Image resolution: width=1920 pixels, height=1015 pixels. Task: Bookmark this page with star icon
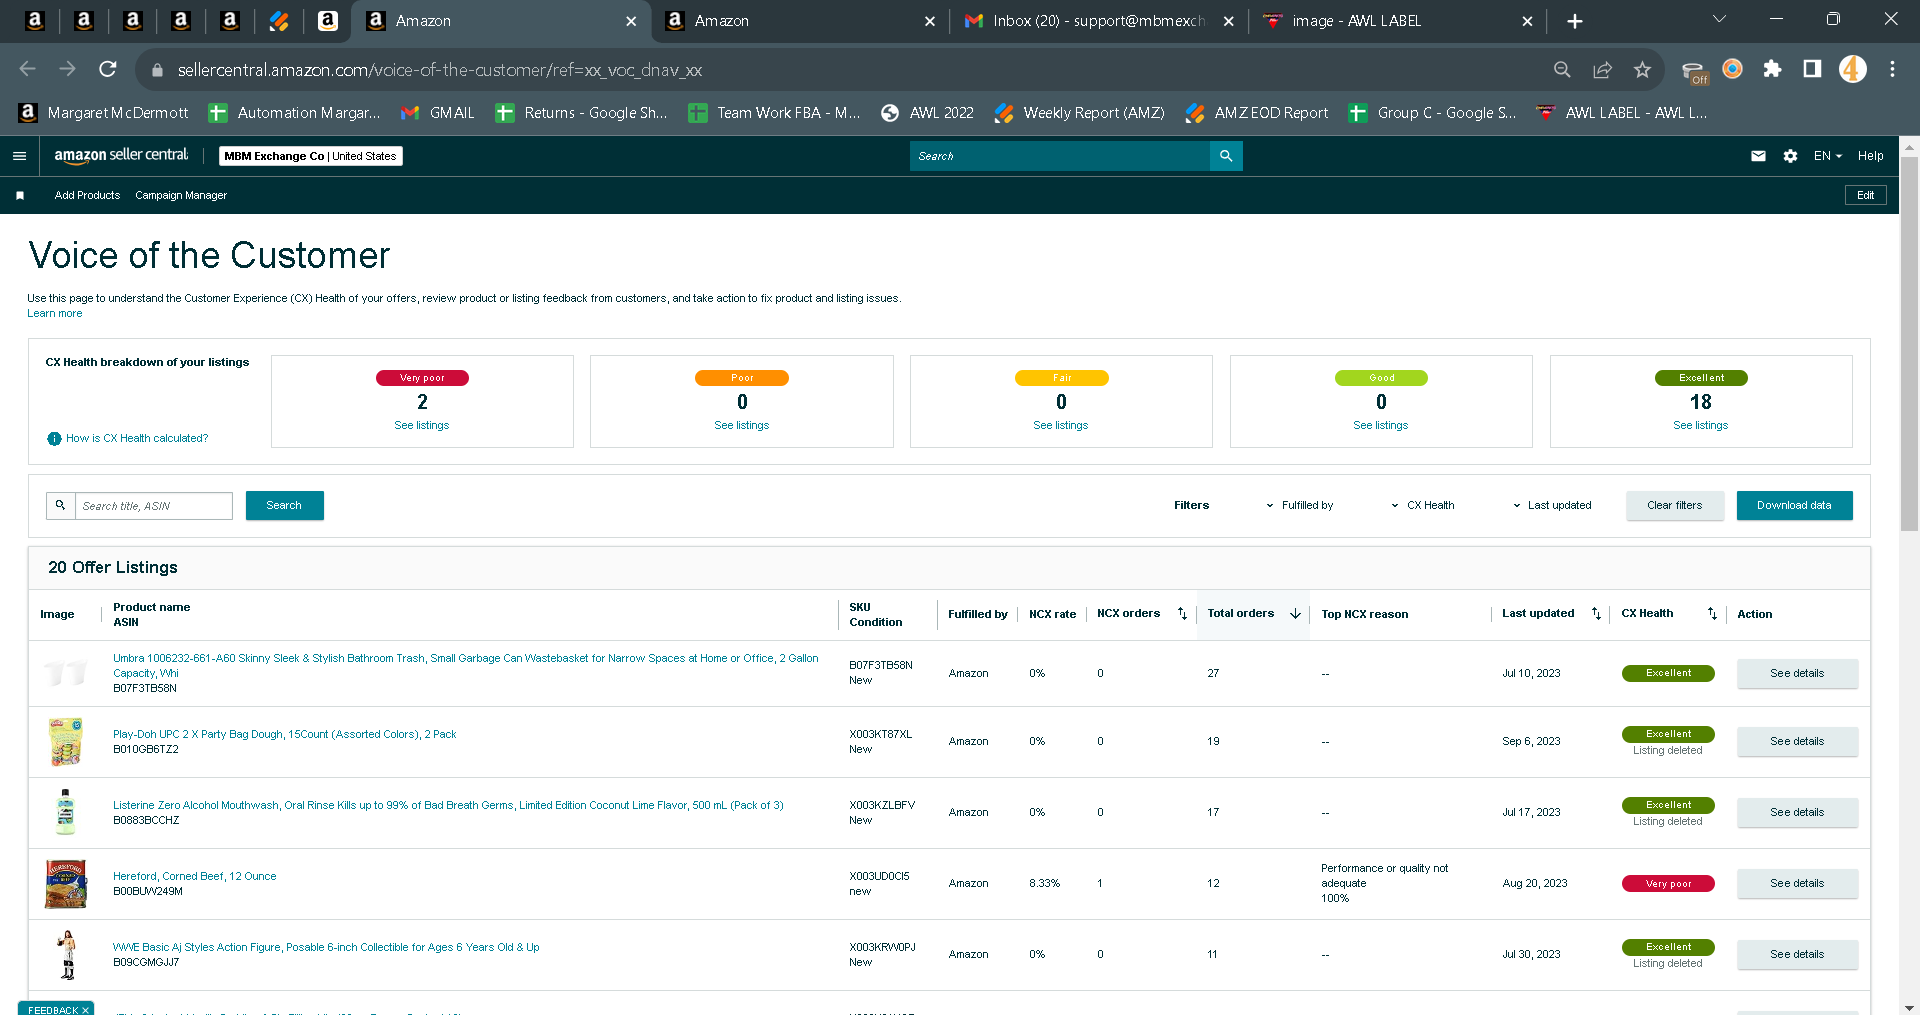coord(1642,69)
